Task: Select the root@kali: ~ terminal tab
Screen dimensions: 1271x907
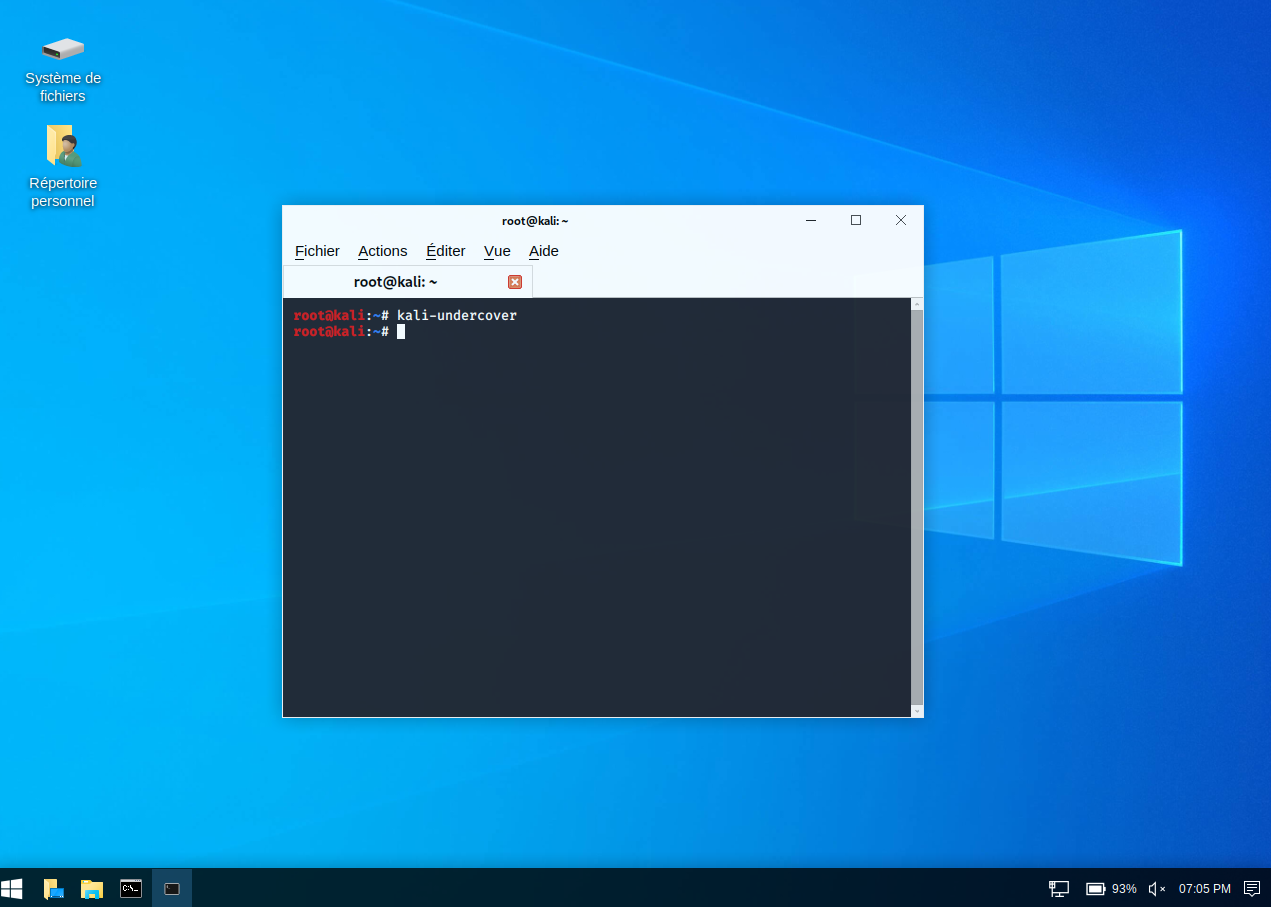Action: 396,282
